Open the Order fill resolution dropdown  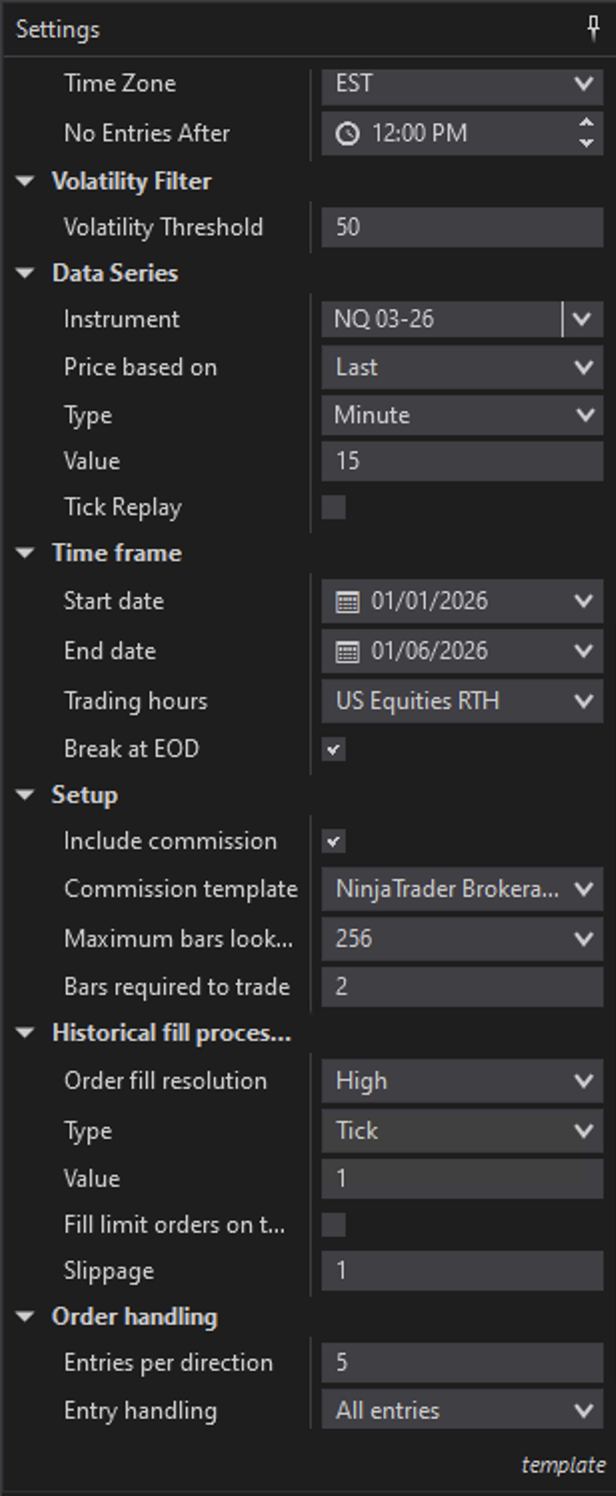584,1081
